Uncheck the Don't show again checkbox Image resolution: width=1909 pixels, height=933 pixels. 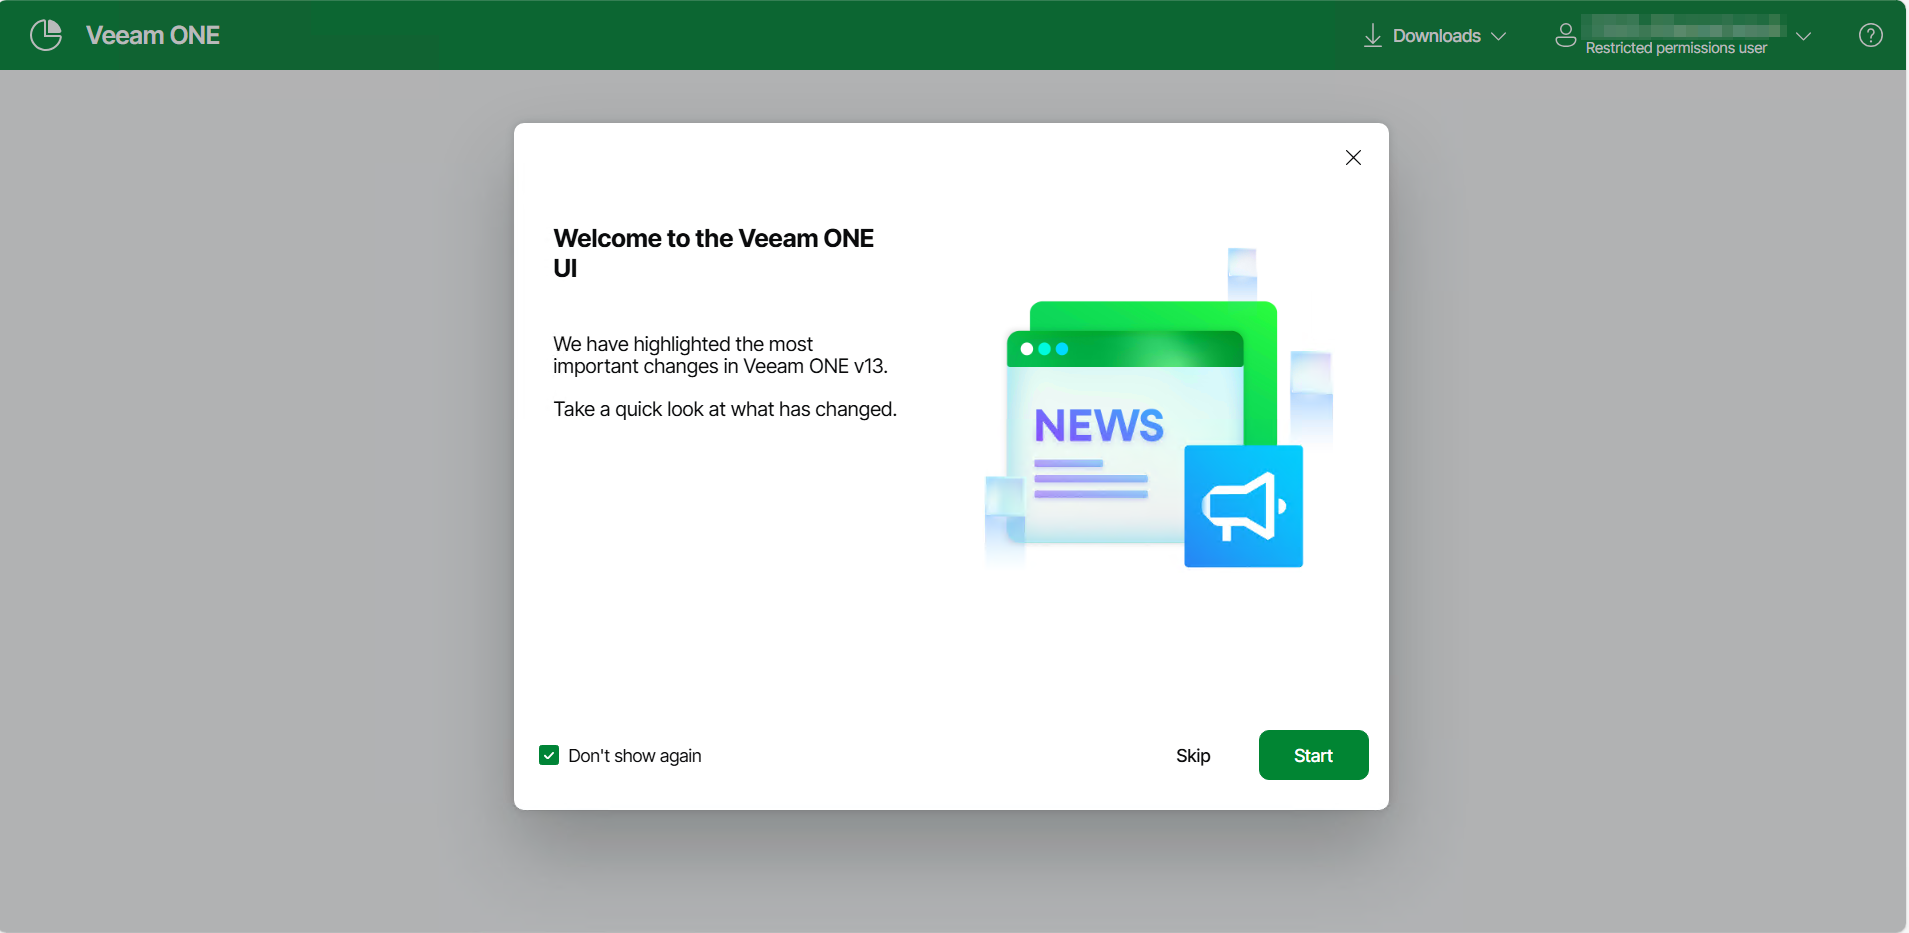click(549, 755)
